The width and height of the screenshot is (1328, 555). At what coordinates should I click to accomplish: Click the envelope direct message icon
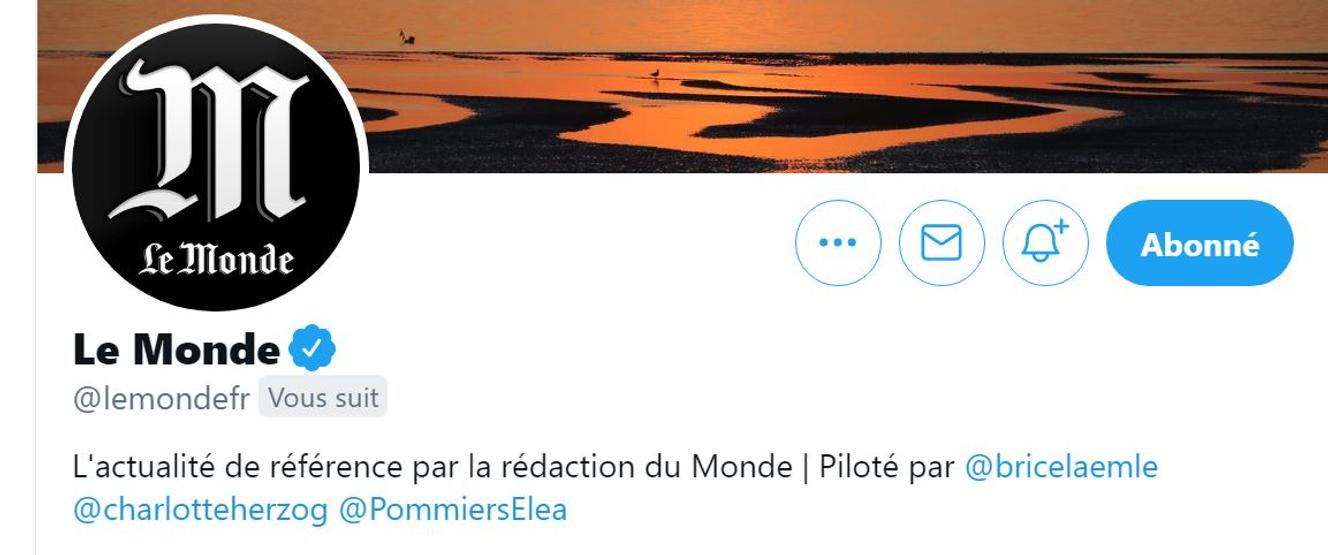941,243
